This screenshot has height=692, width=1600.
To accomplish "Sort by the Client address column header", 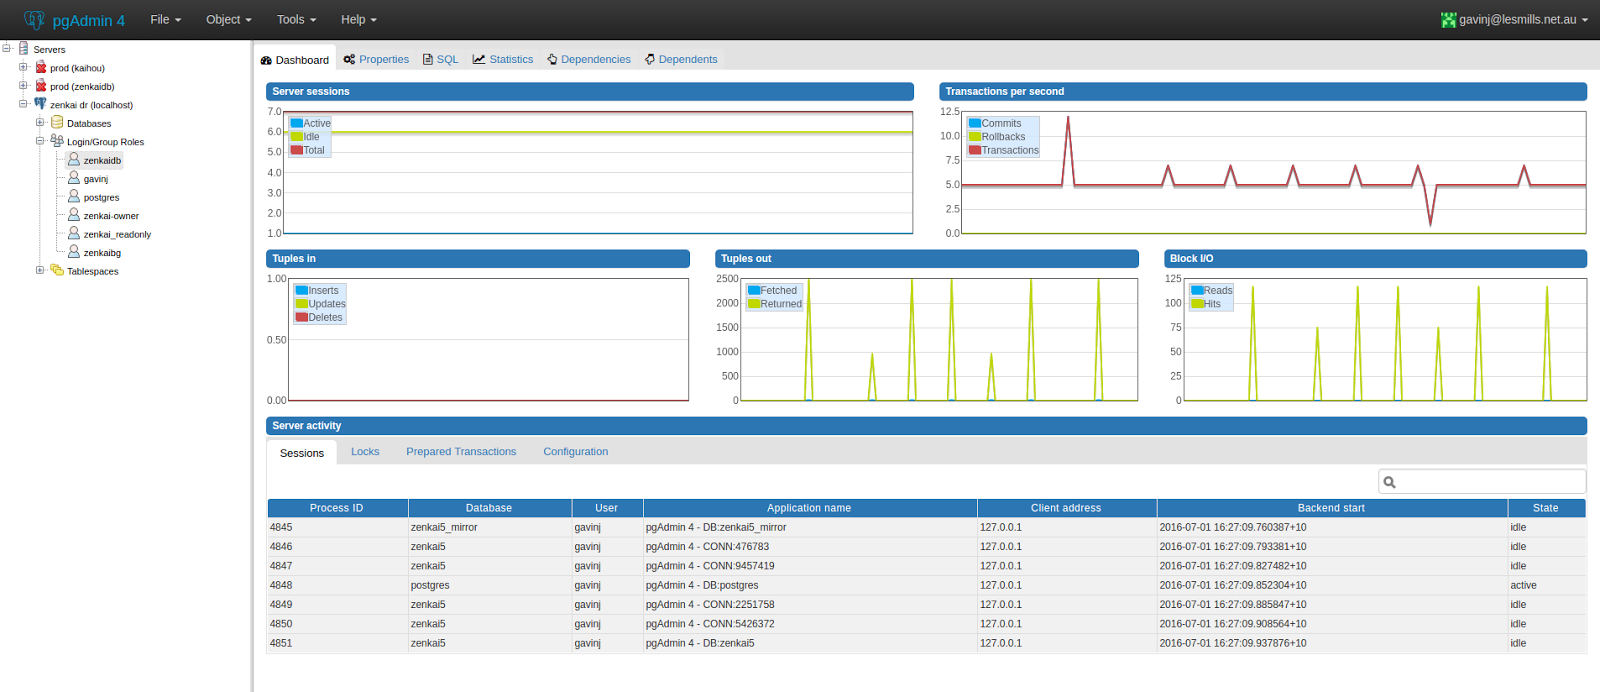I will coord(1066,508).
